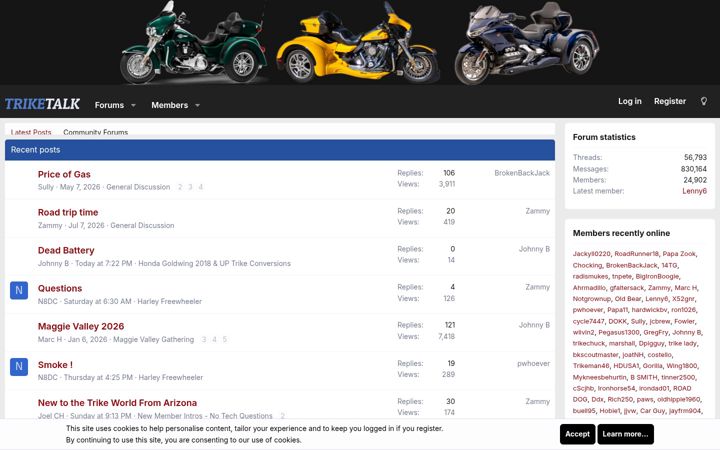Open the Smoke ! thread
Screen dimensions: 720x450
click(55, 365)
